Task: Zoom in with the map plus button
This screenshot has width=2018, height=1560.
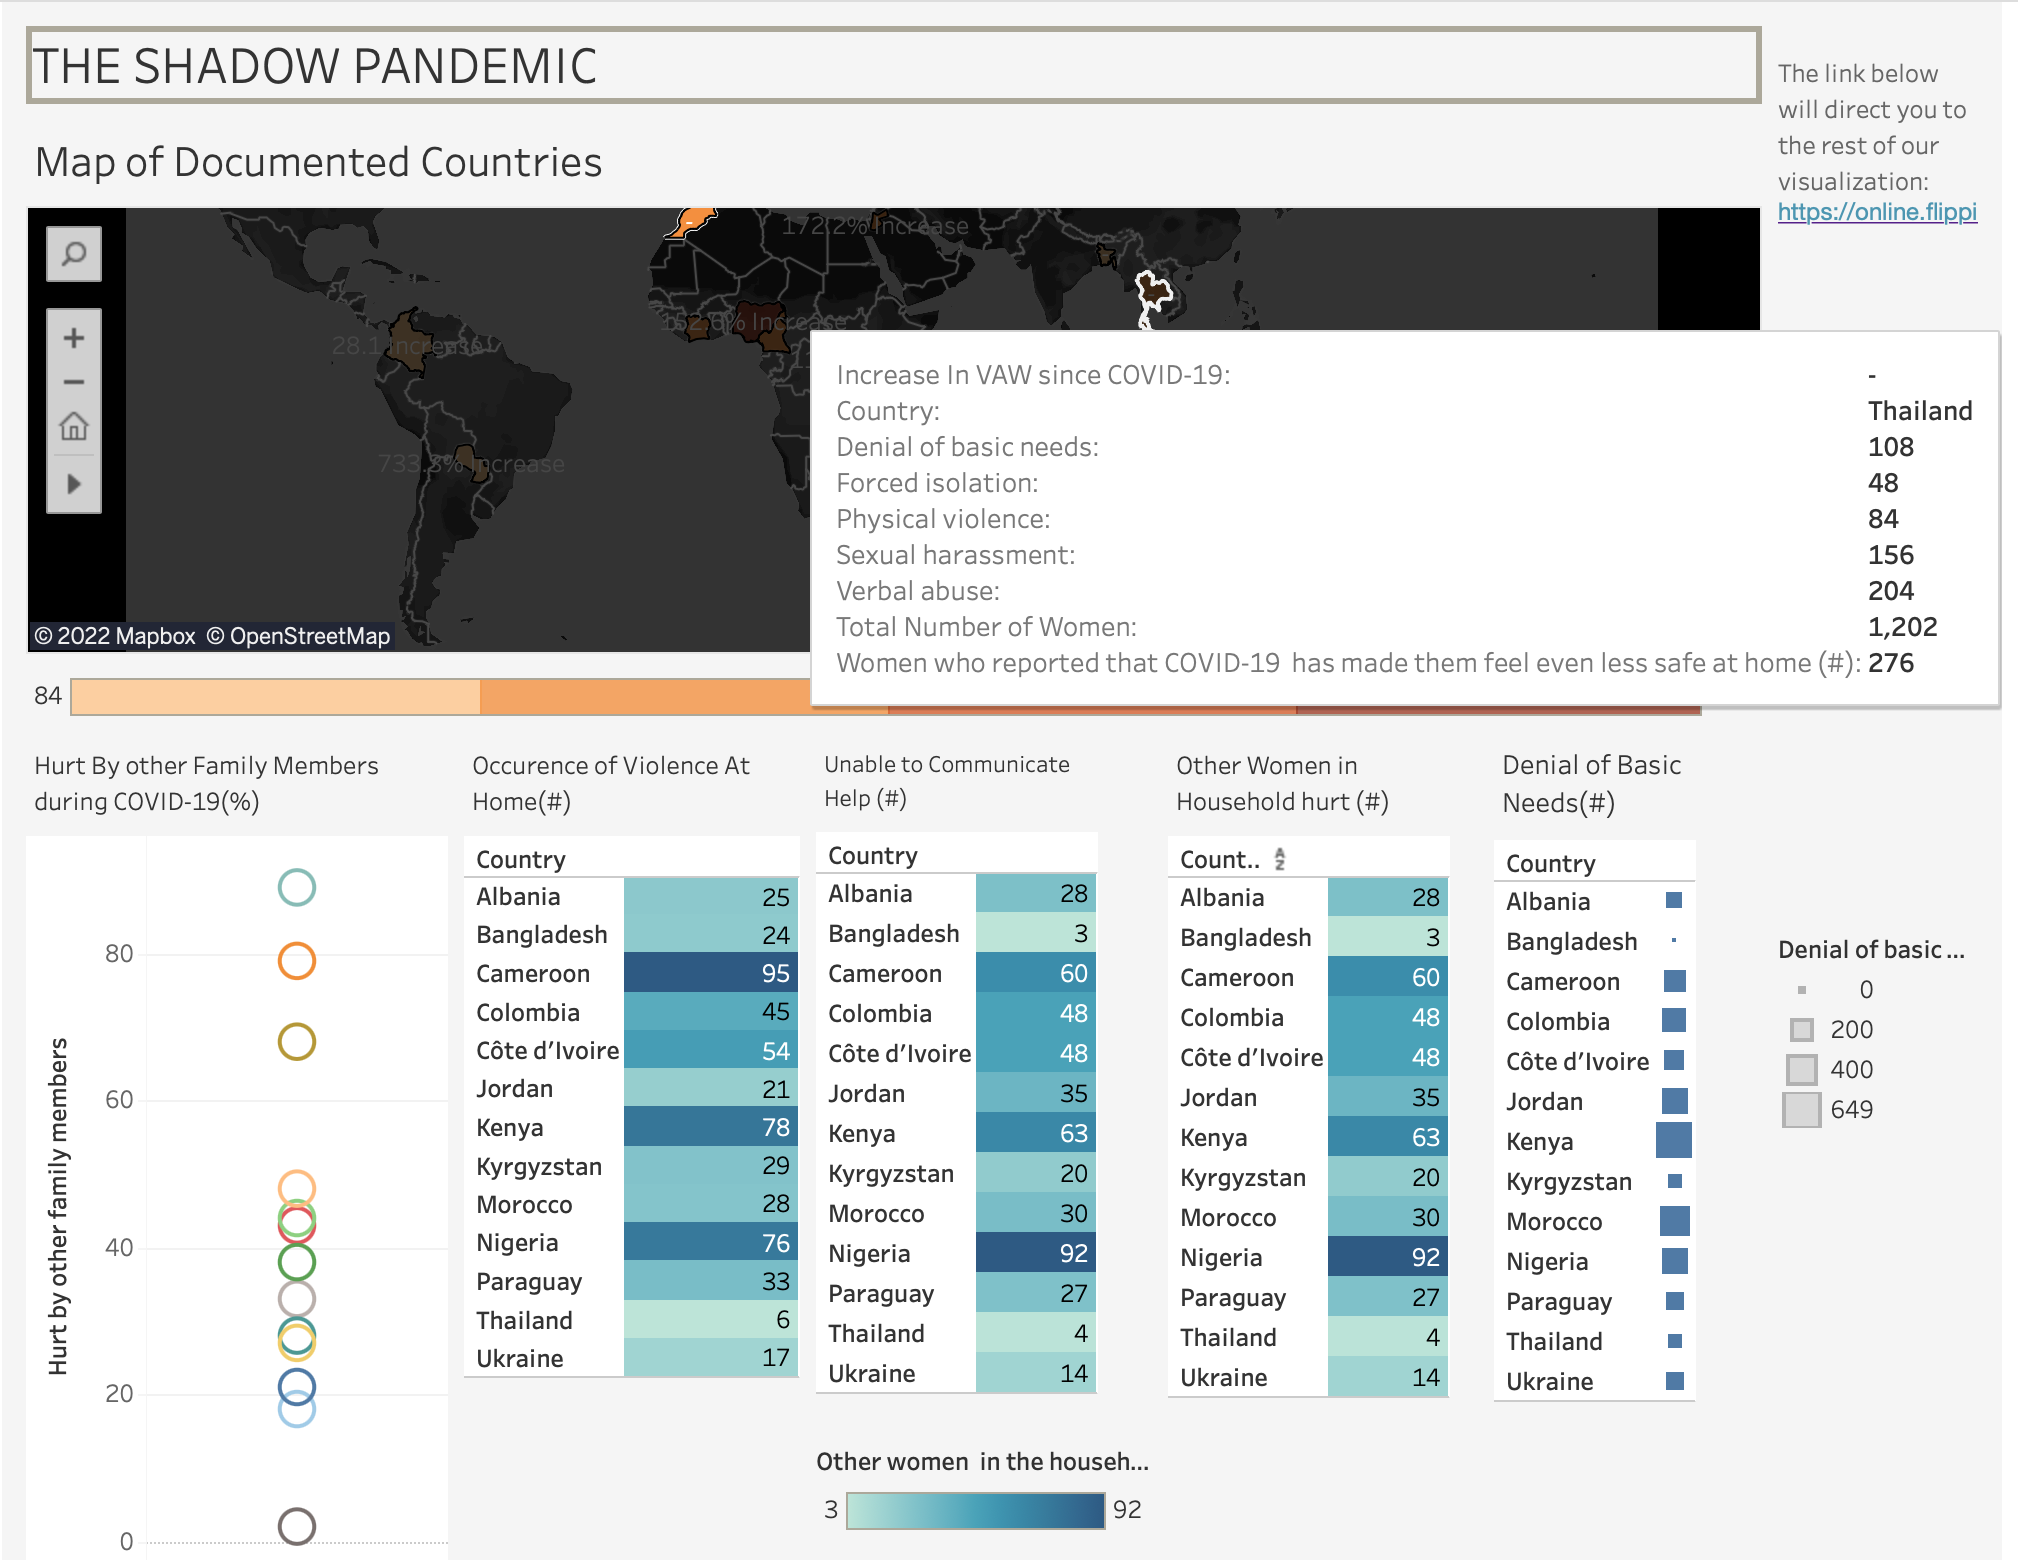Action: [73, 338]
